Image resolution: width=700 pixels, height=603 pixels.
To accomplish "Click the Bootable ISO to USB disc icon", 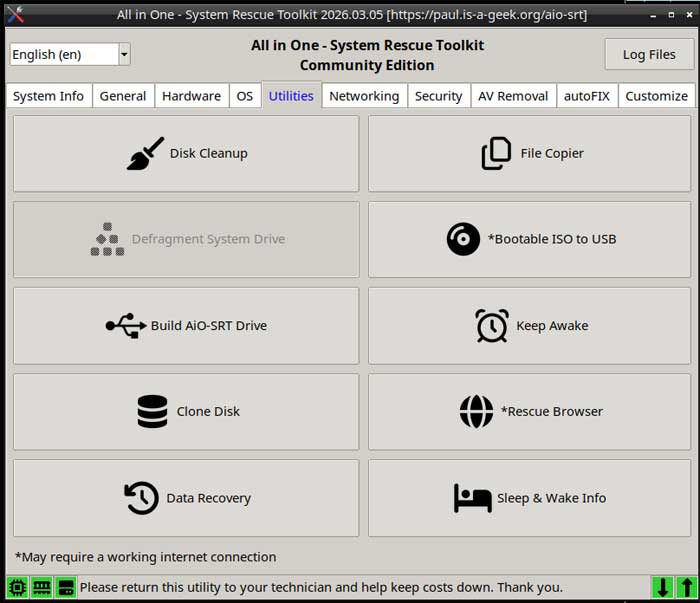I will [463, 240].
